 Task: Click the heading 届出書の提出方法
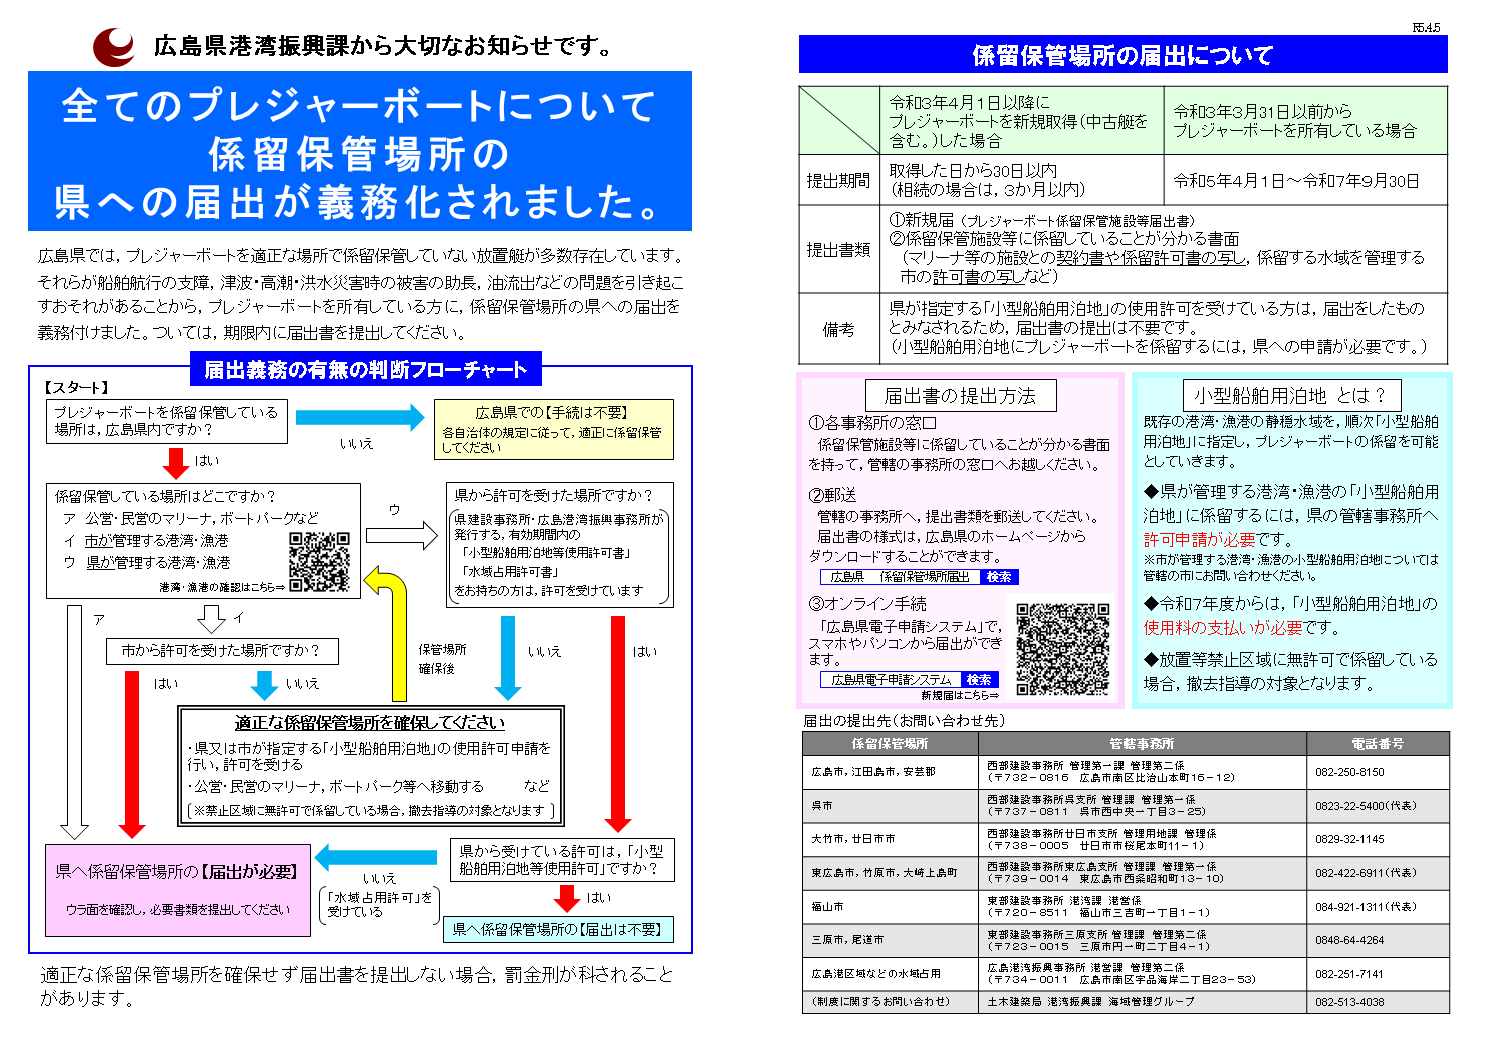[x=960, y=396]
